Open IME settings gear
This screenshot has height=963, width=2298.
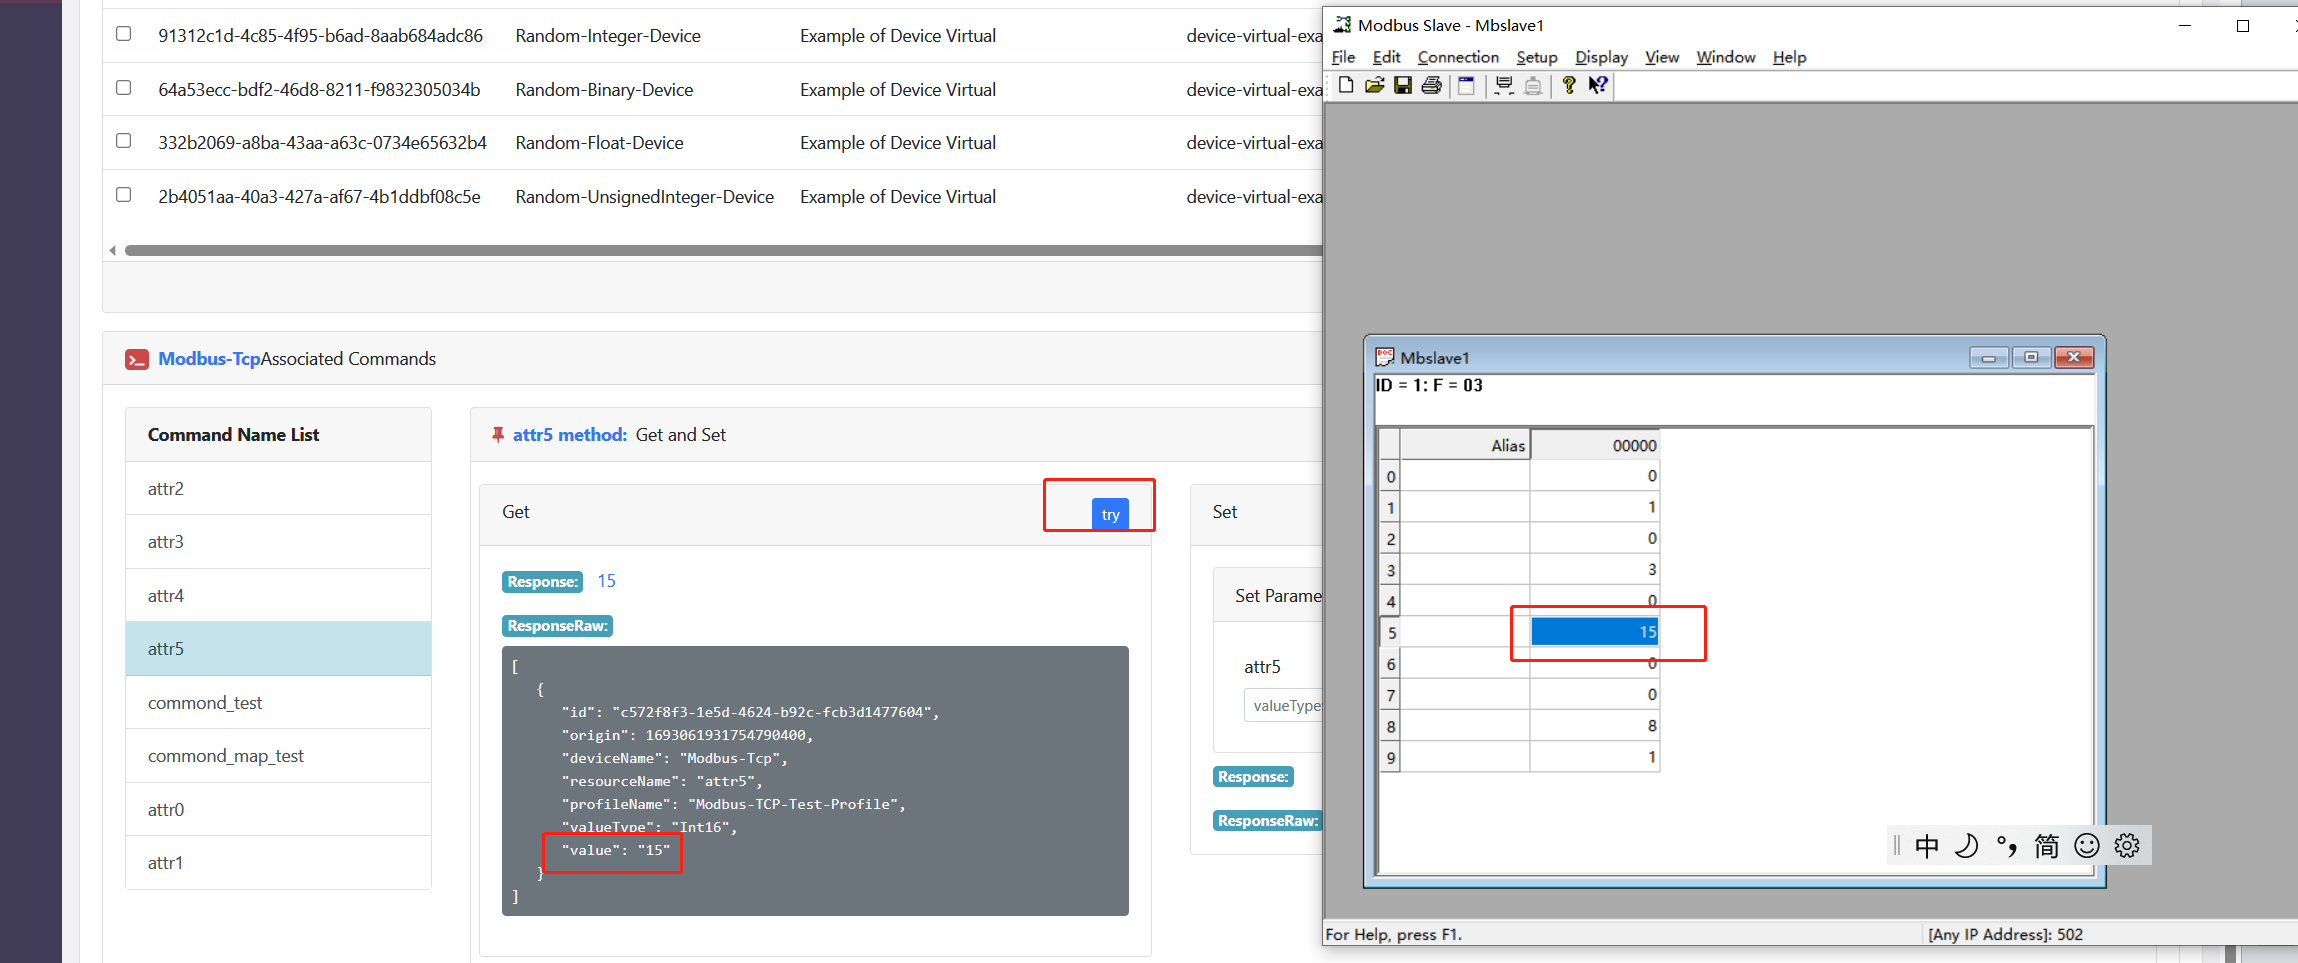(2127, 845)
